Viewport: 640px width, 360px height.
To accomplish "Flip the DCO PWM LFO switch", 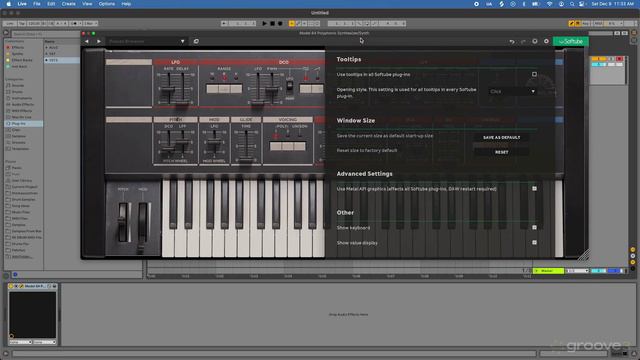I will point(289,86).
